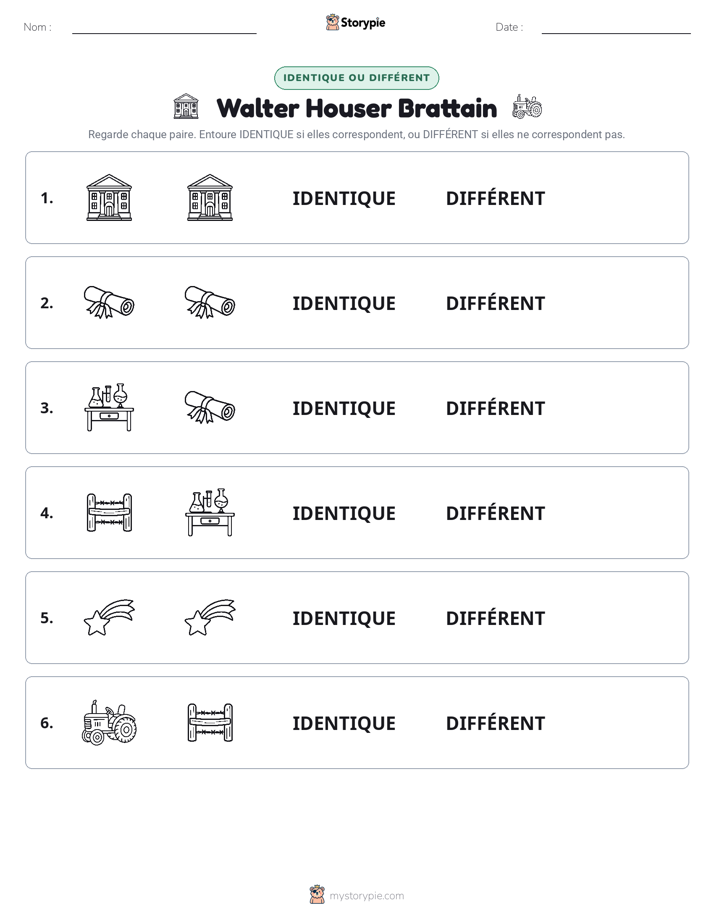The height and width of the screenshot is (924, 714).
Task: Select DIFFÉRENT for row 4
Action: click(495, 513)
